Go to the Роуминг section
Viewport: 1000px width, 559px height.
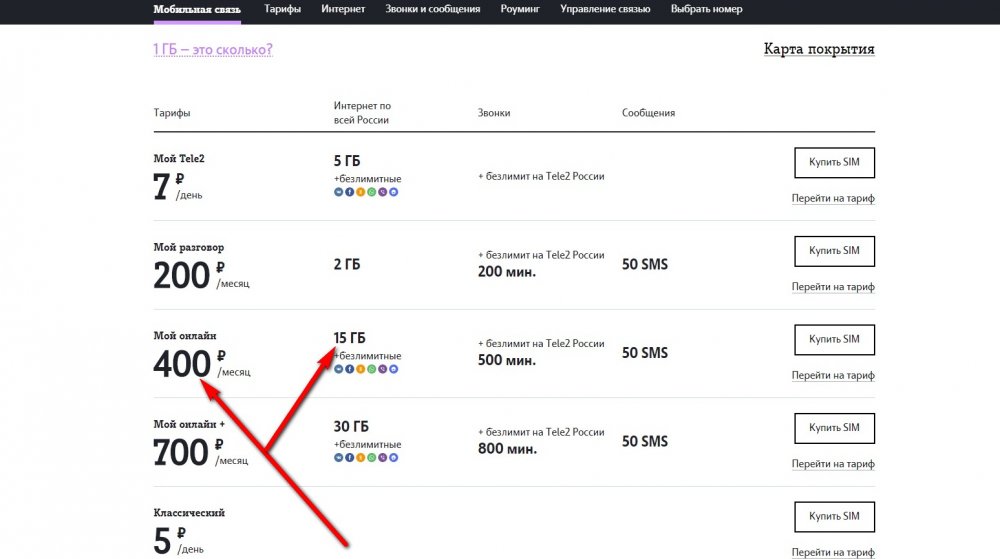(x=518, y=9)
